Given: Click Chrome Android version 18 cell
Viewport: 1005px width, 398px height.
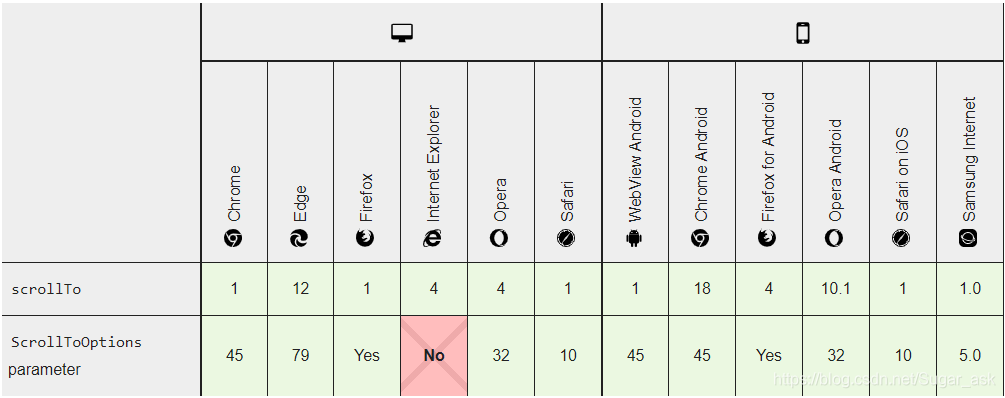Looking at the screenshot, I should [x=702, y=288].
